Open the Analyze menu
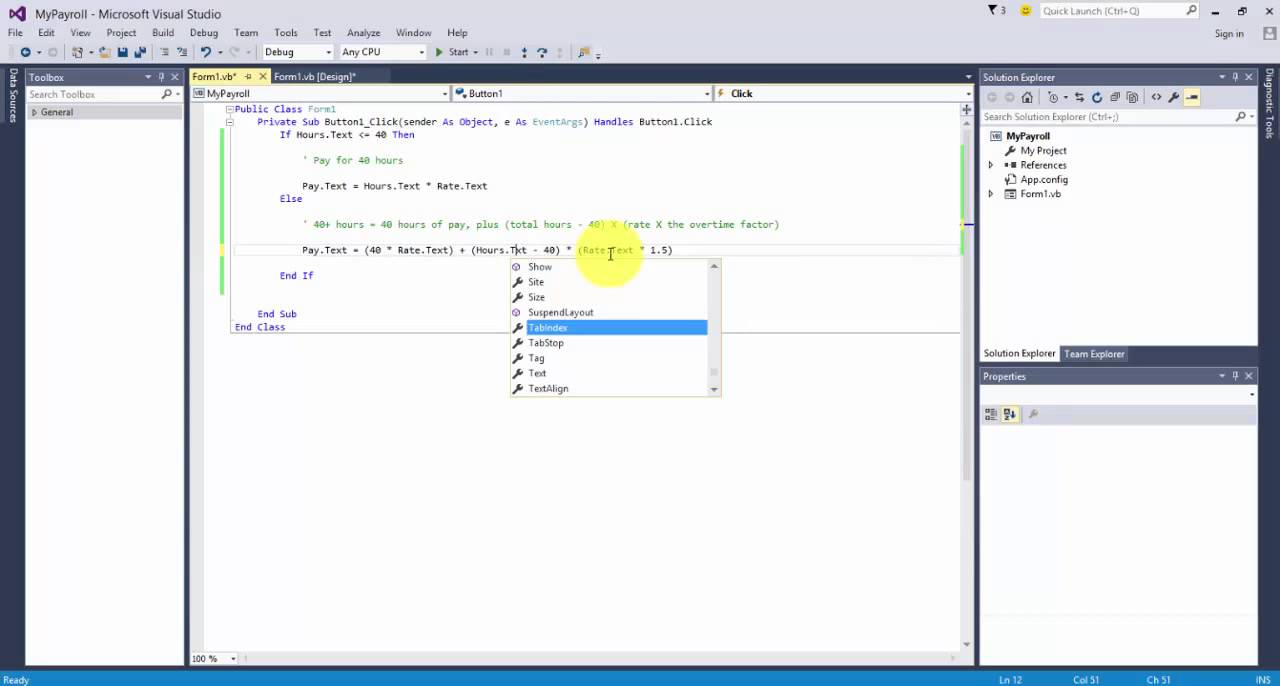 pyautogui.click(x=364, y=33)
